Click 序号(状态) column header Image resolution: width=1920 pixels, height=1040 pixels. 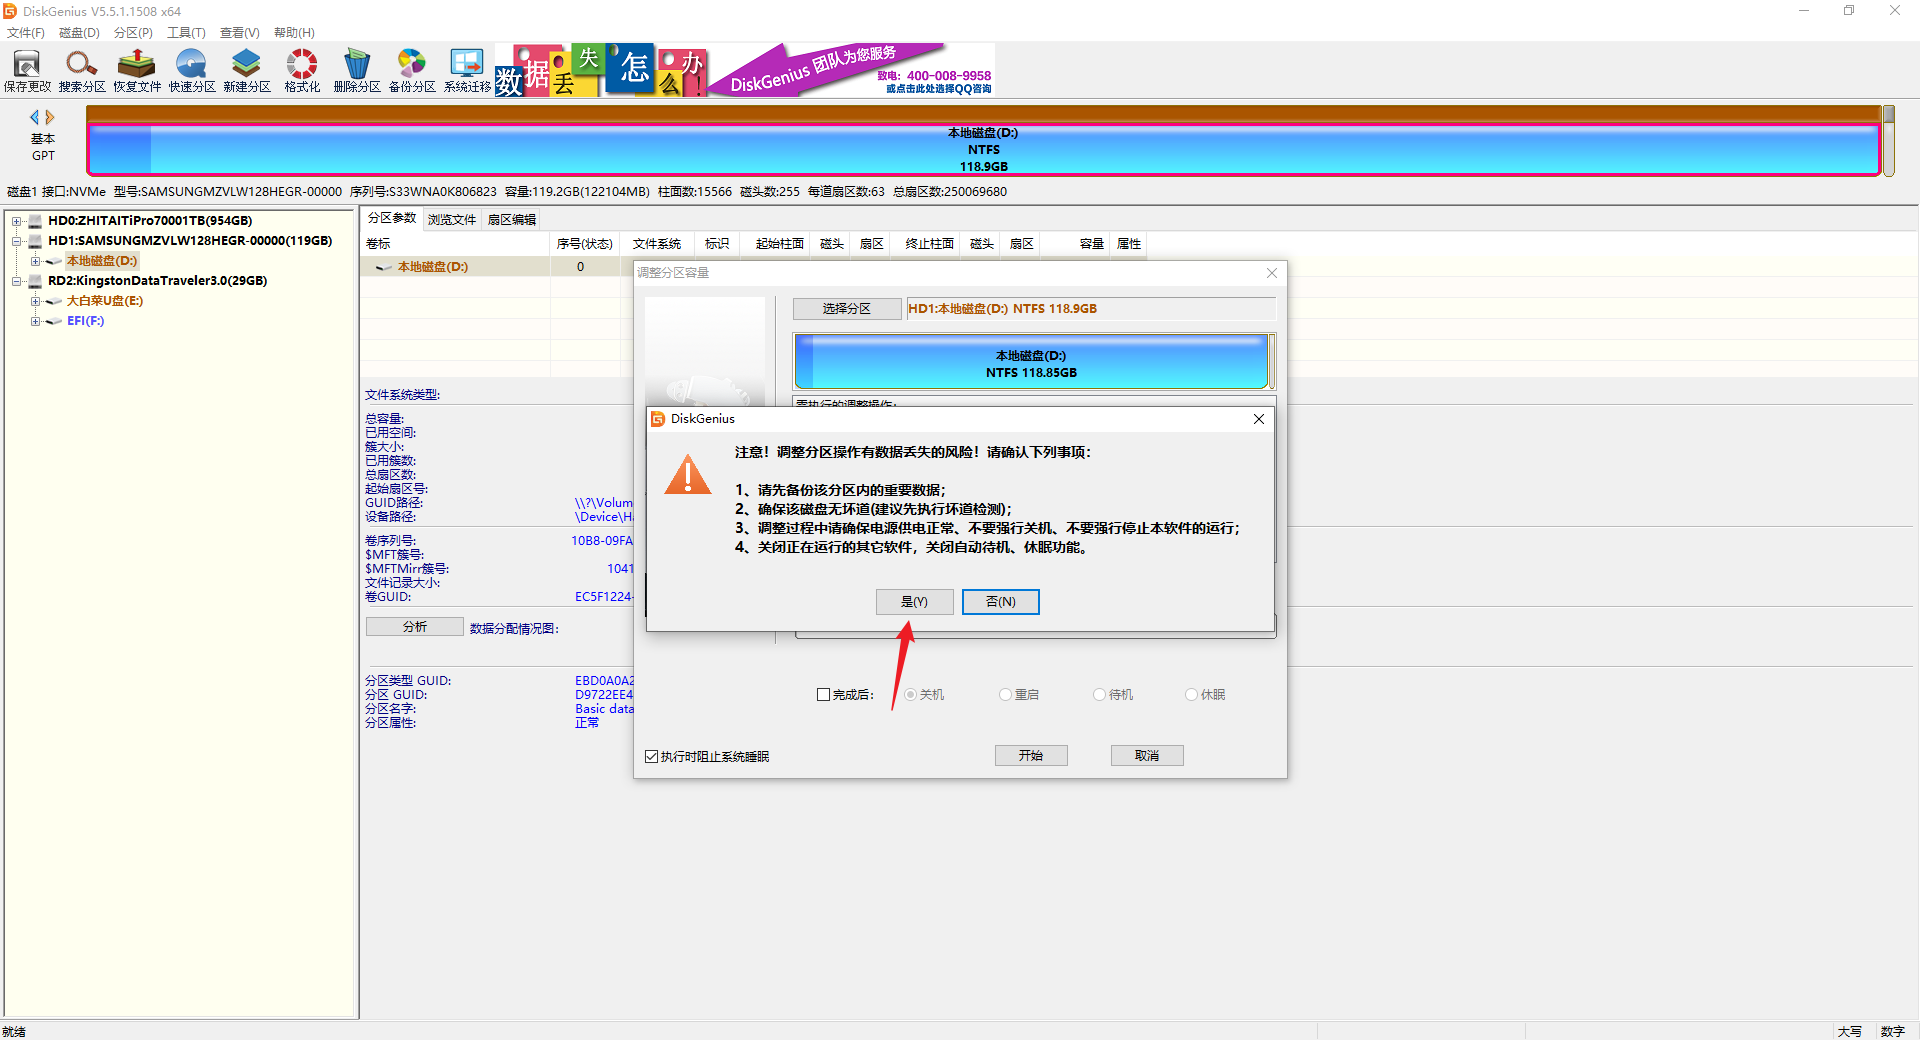click(x=585, y=244)
